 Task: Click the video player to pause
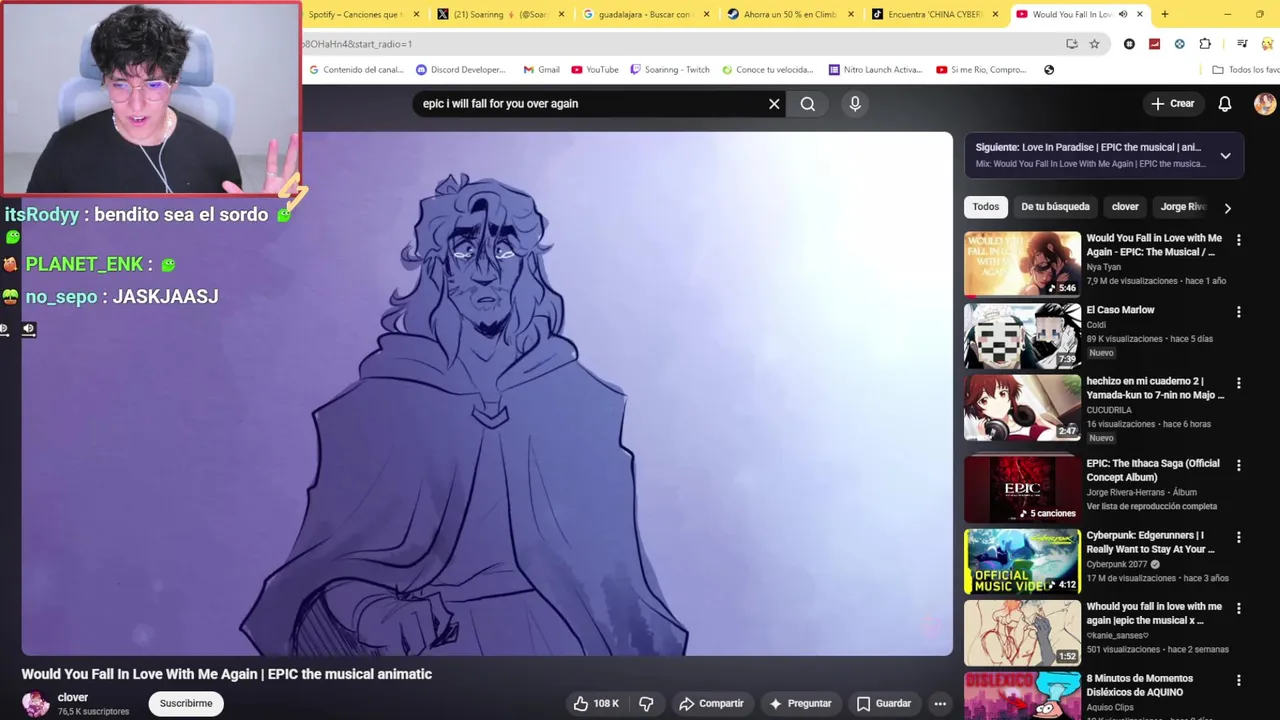tap(487, 394)
